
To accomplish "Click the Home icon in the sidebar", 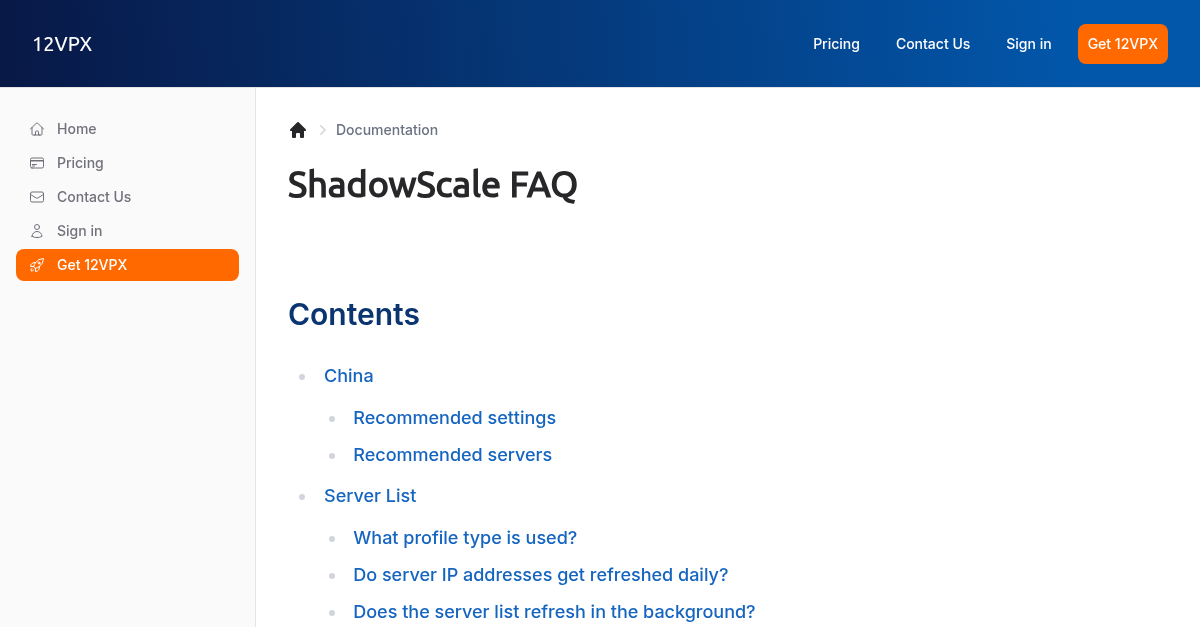I will point(36,129).
